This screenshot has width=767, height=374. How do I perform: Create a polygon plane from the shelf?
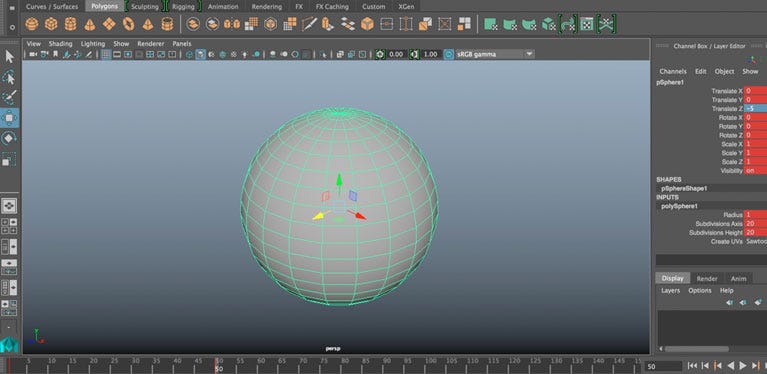click(109, 24)
